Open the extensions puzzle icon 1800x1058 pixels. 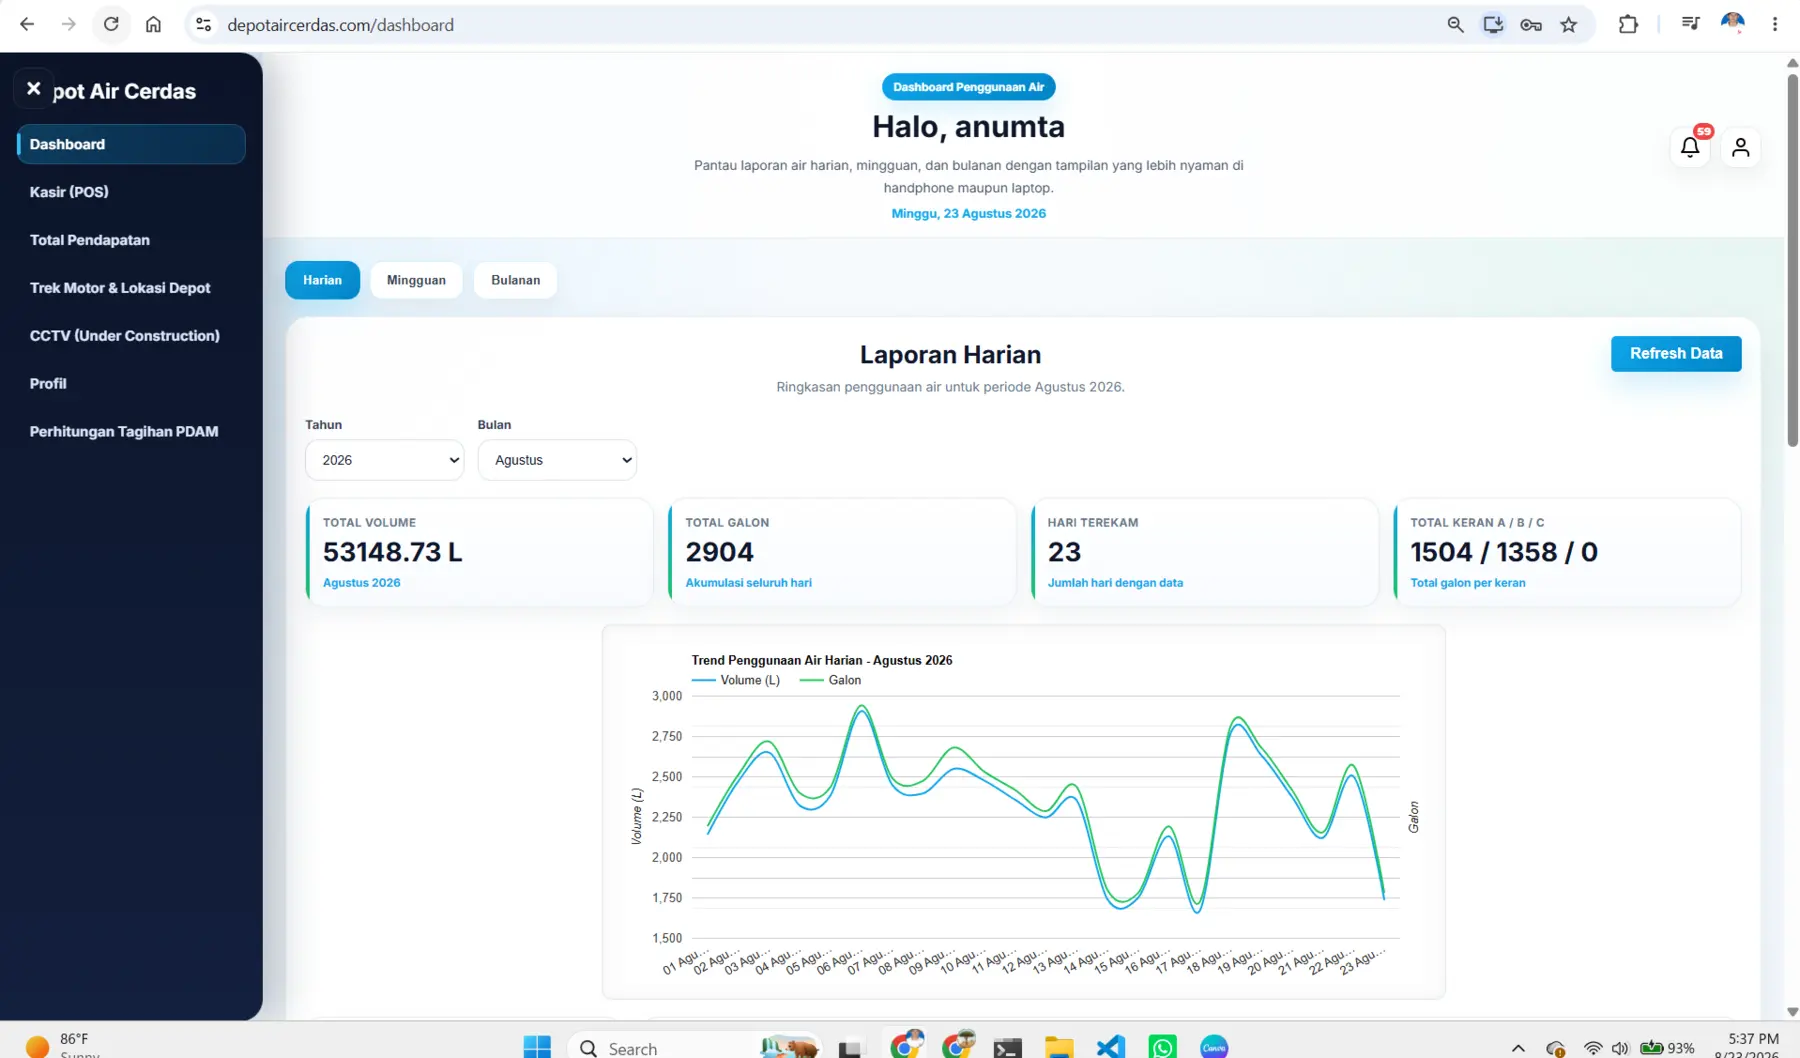pyautogui.click(x=1628, y=24)
